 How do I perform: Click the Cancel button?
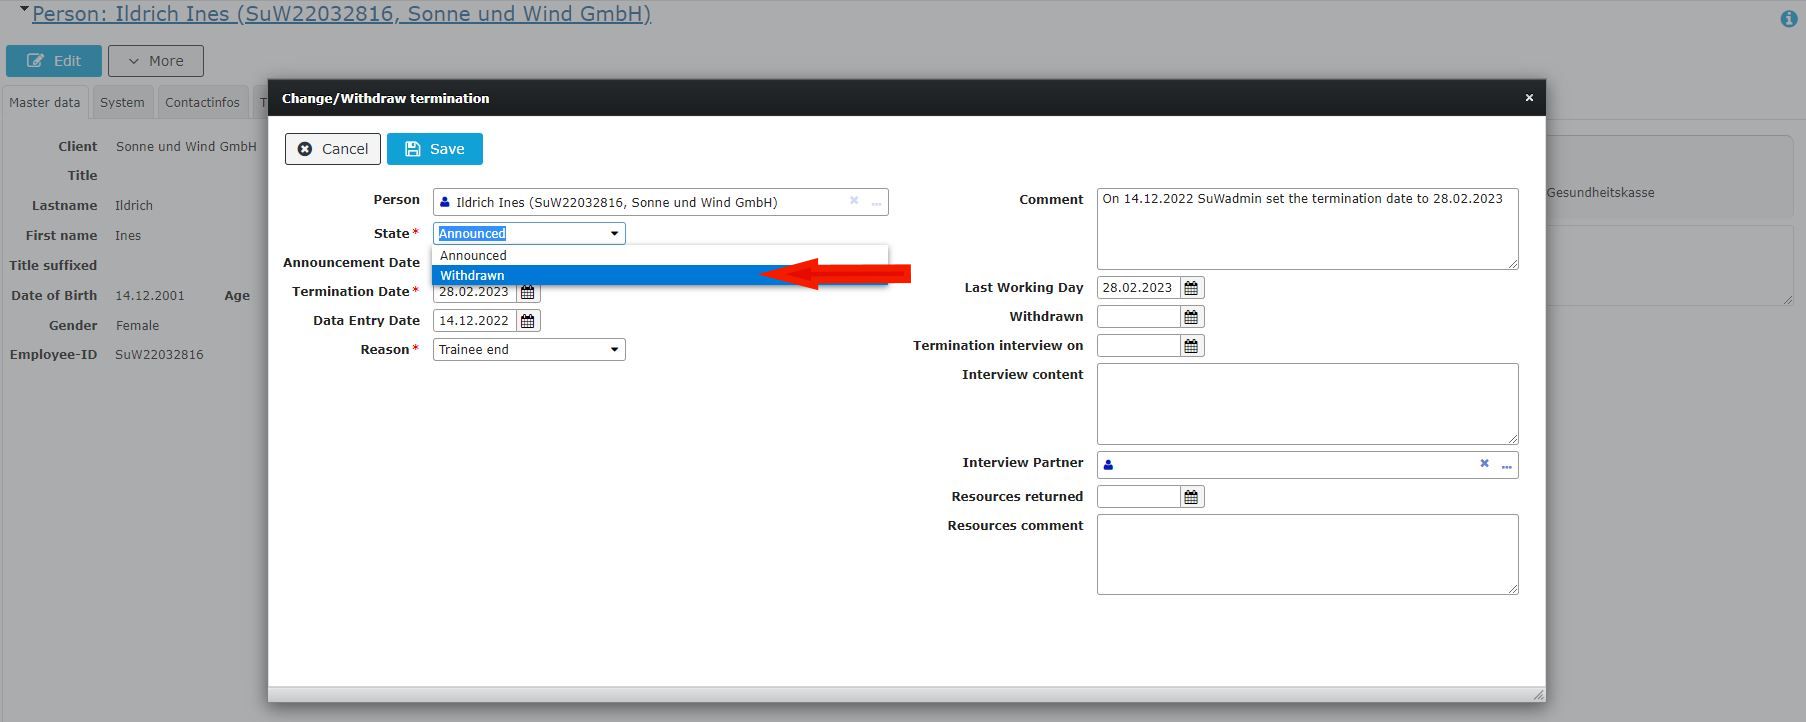(333, 149)
